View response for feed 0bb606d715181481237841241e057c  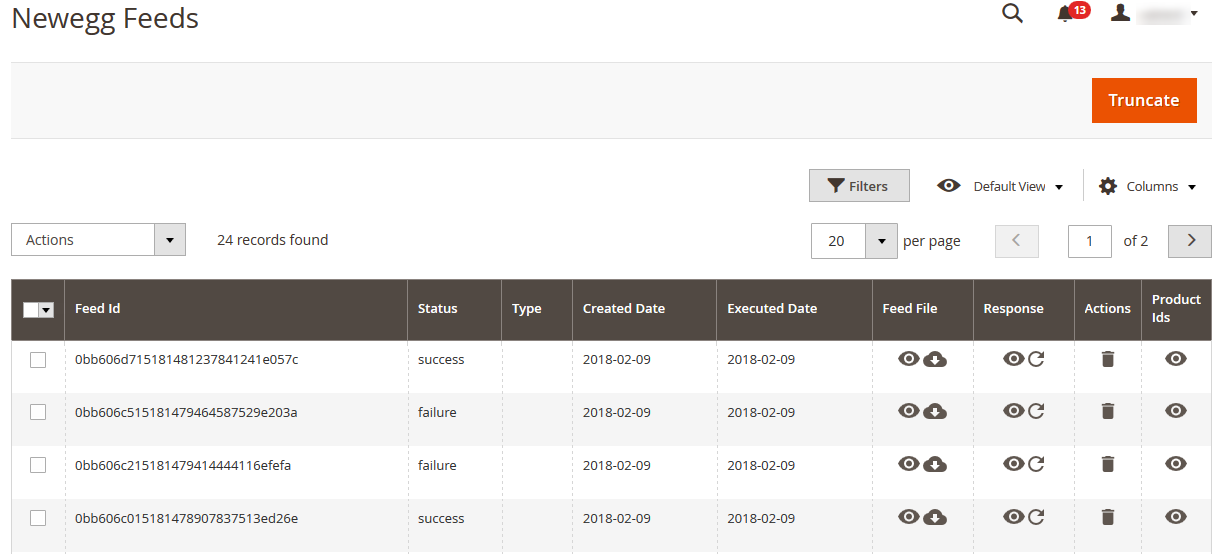click(x=1014, y=358)
